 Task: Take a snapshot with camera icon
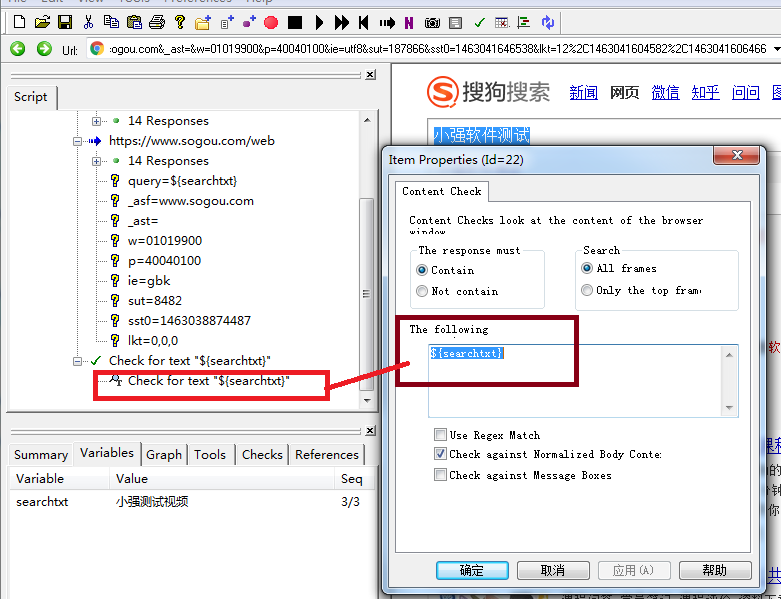tap(432, 22)
